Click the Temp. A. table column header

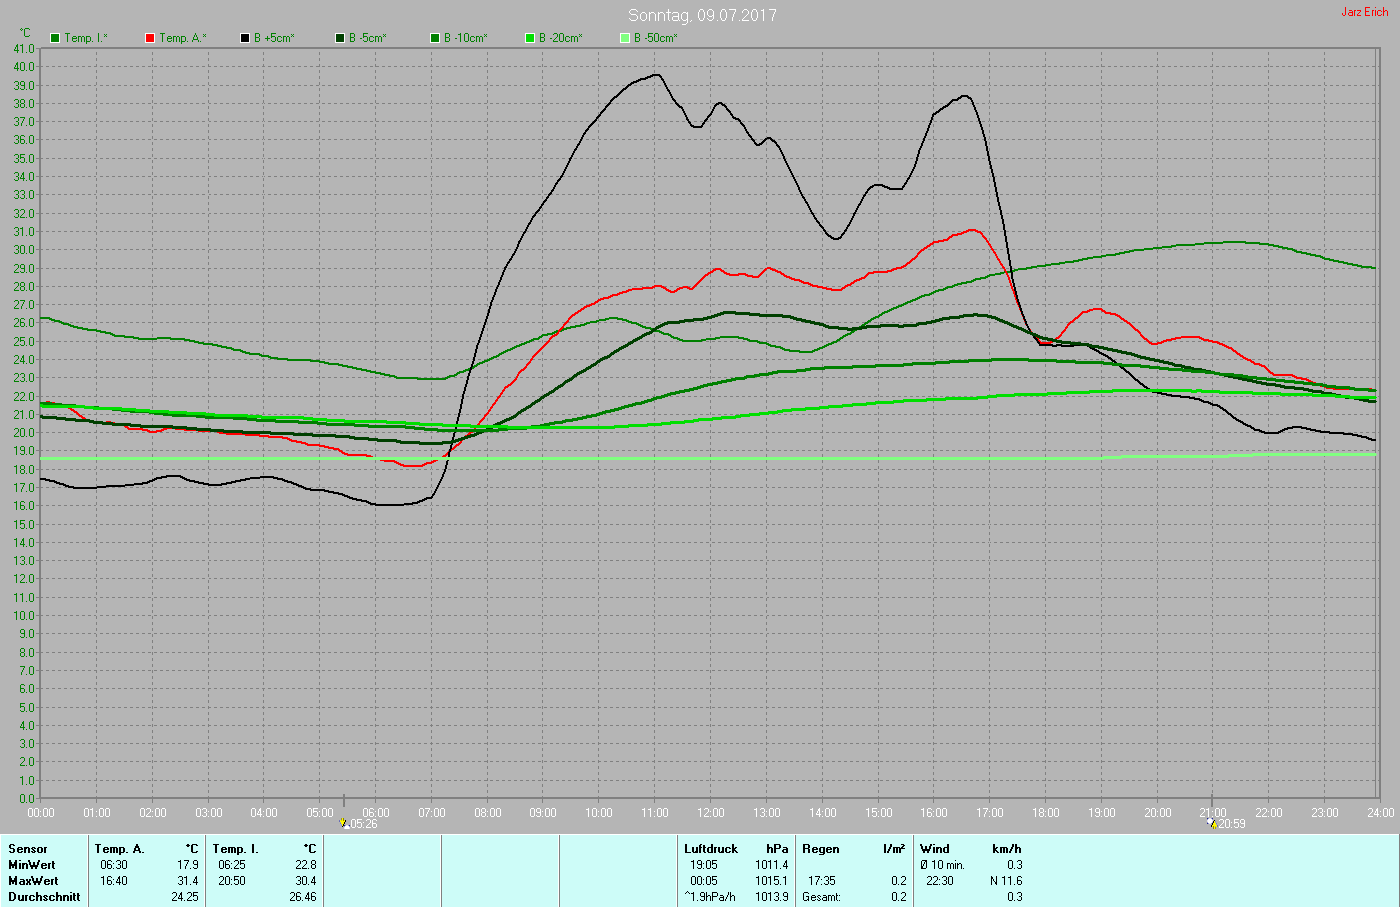[119, 849]
